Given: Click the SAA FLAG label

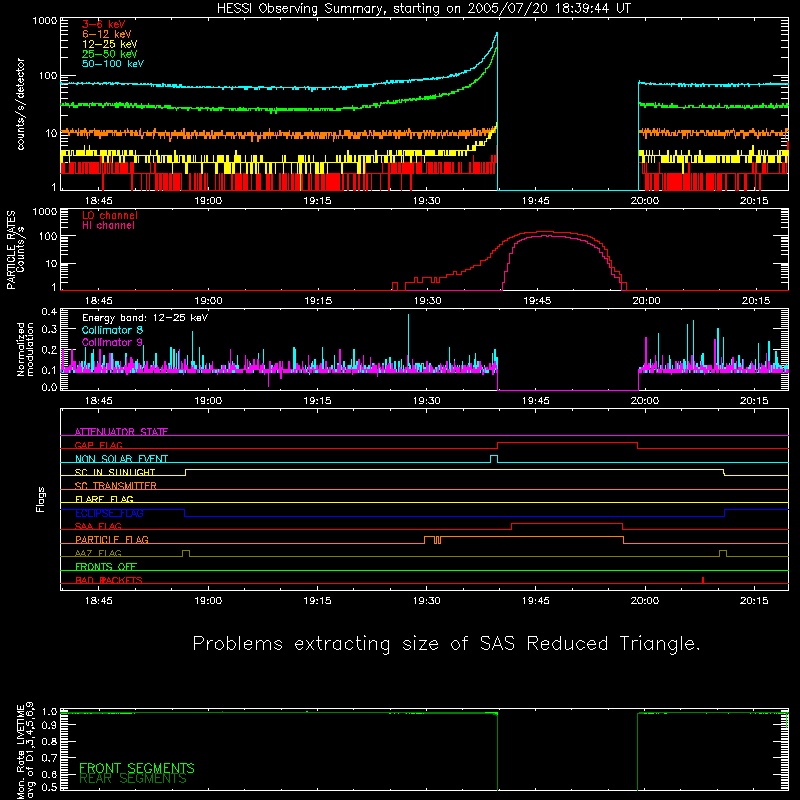Looking at the screenshot, I should [x=98, y=526].
